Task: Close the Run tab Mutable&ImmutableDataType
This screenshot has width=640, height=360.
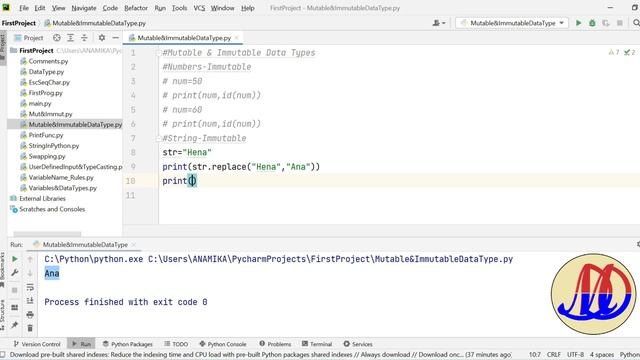Action: tap(134, 244)
